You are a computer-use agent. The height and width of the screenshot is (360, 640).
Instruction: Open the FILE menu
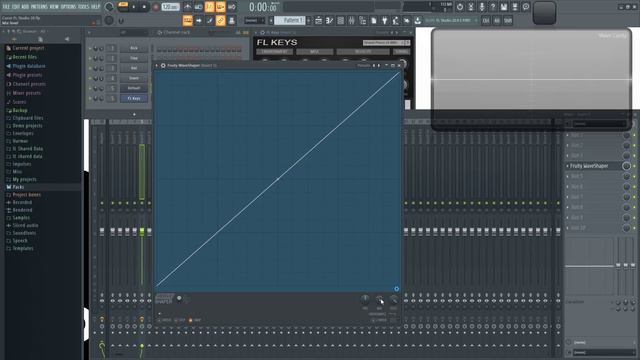click(x=6, y=7)
